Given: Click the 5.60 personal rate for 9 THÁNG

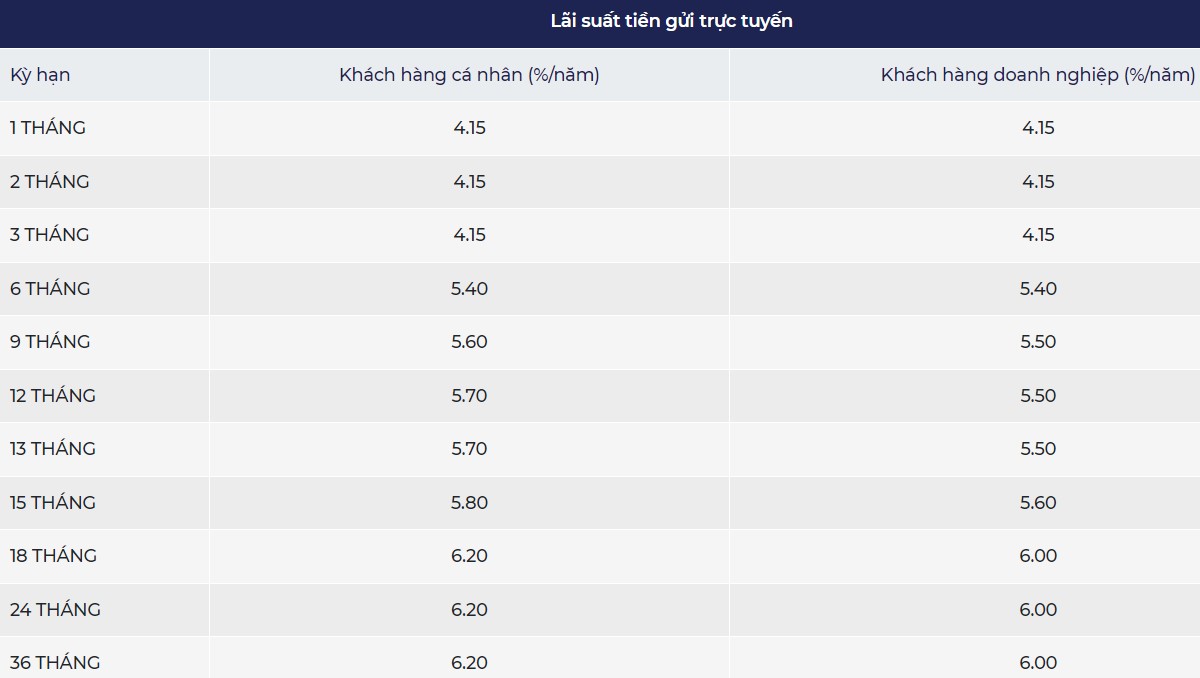Looking at the screenshot, I should [469, 342].
